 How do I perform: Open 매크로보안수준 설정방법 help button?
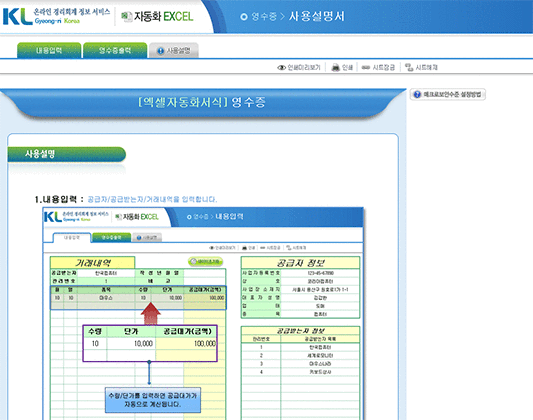(448, 94)
